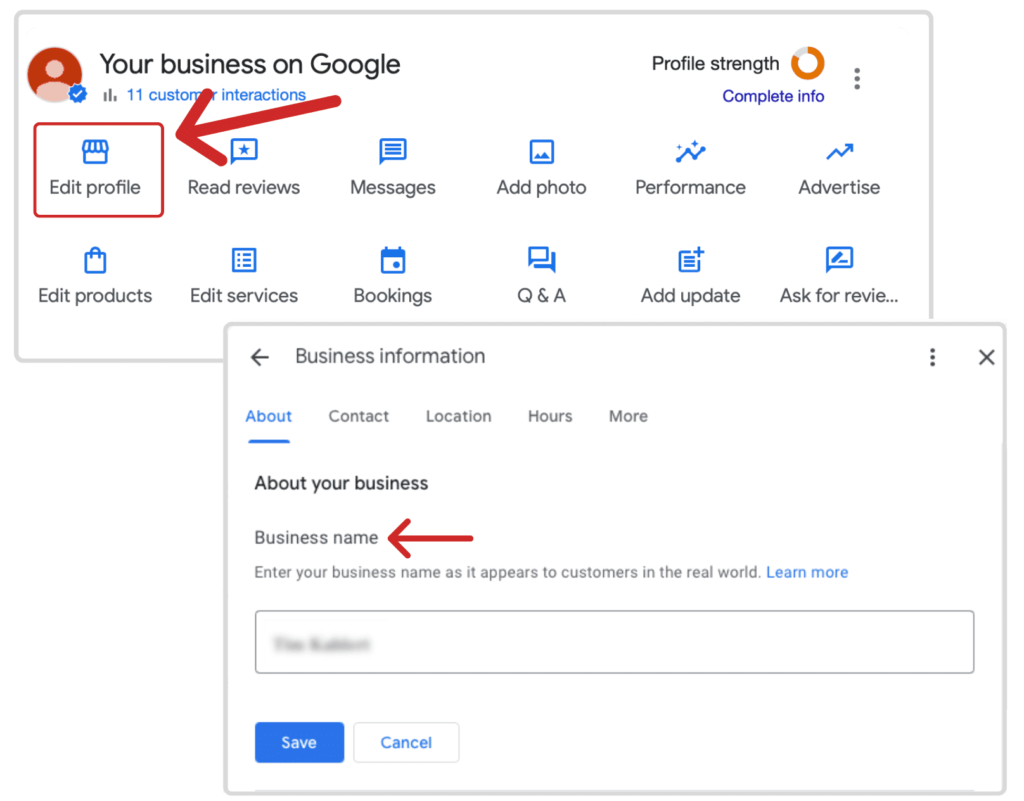This screenshot has height=801, width=1024.
Task: Open the Bookings calendar icon
Action: [393, 260]
